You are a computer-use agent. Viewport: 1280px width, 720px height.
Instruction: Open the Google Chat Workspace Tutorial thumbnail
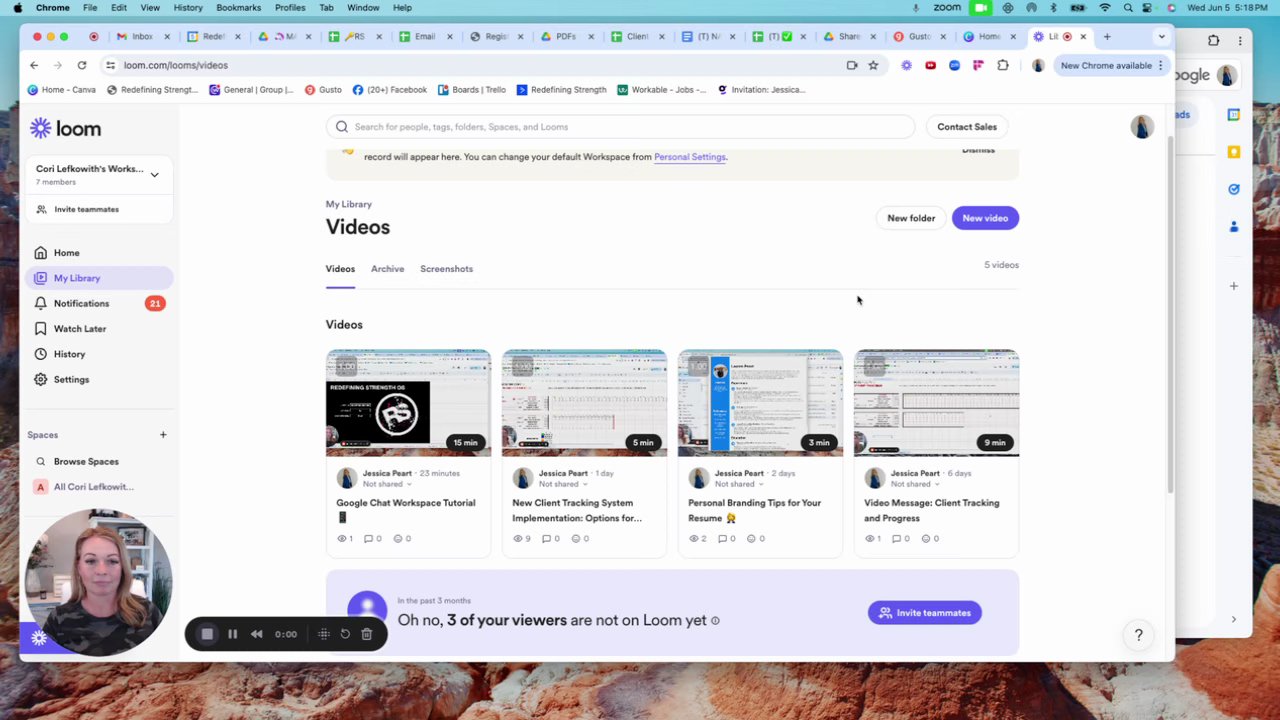408,403
